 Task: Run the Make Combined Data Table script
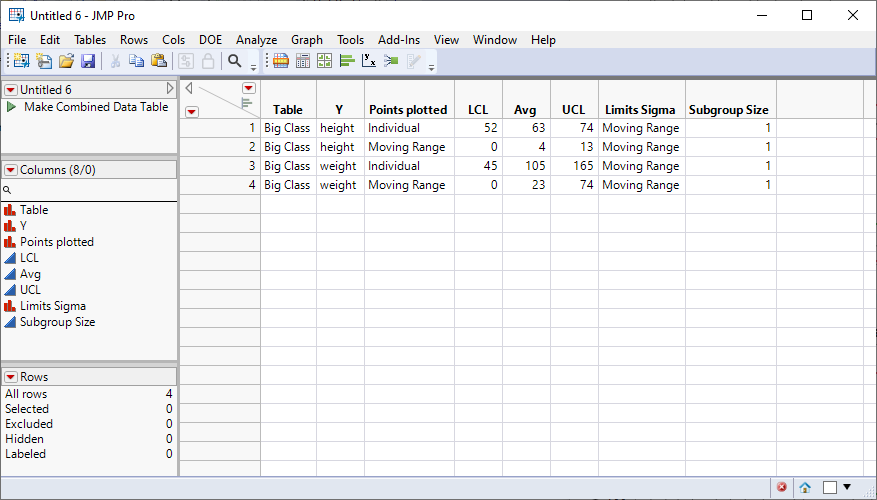[11, 107]
